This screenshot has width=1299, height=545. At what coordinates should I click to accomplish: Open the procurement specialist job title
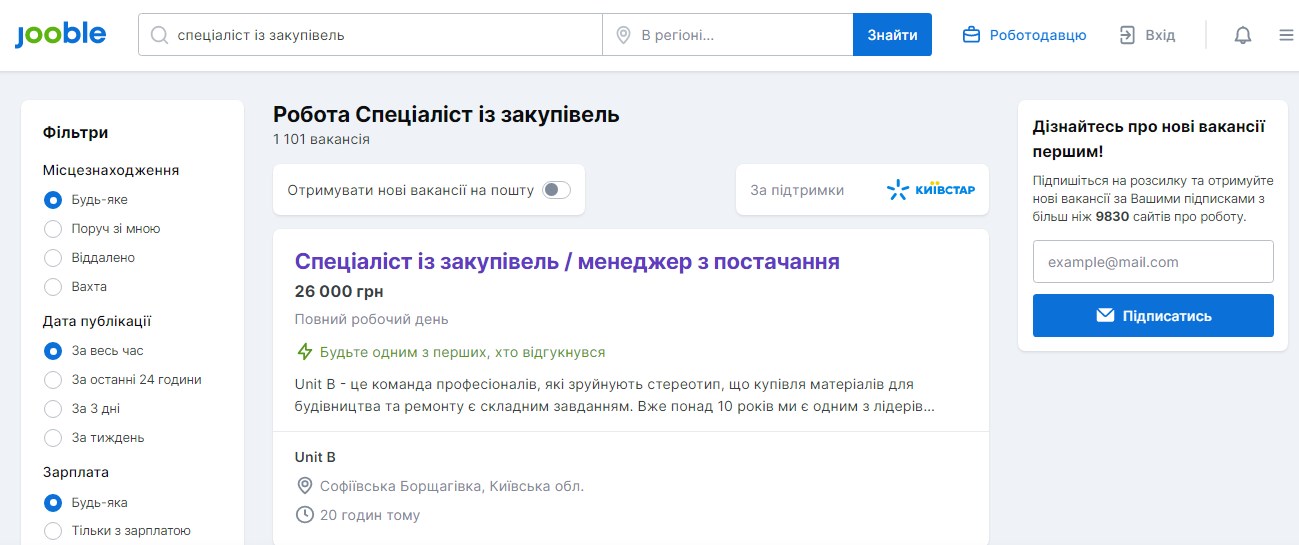pyautogui.click(x=567, y=262)
